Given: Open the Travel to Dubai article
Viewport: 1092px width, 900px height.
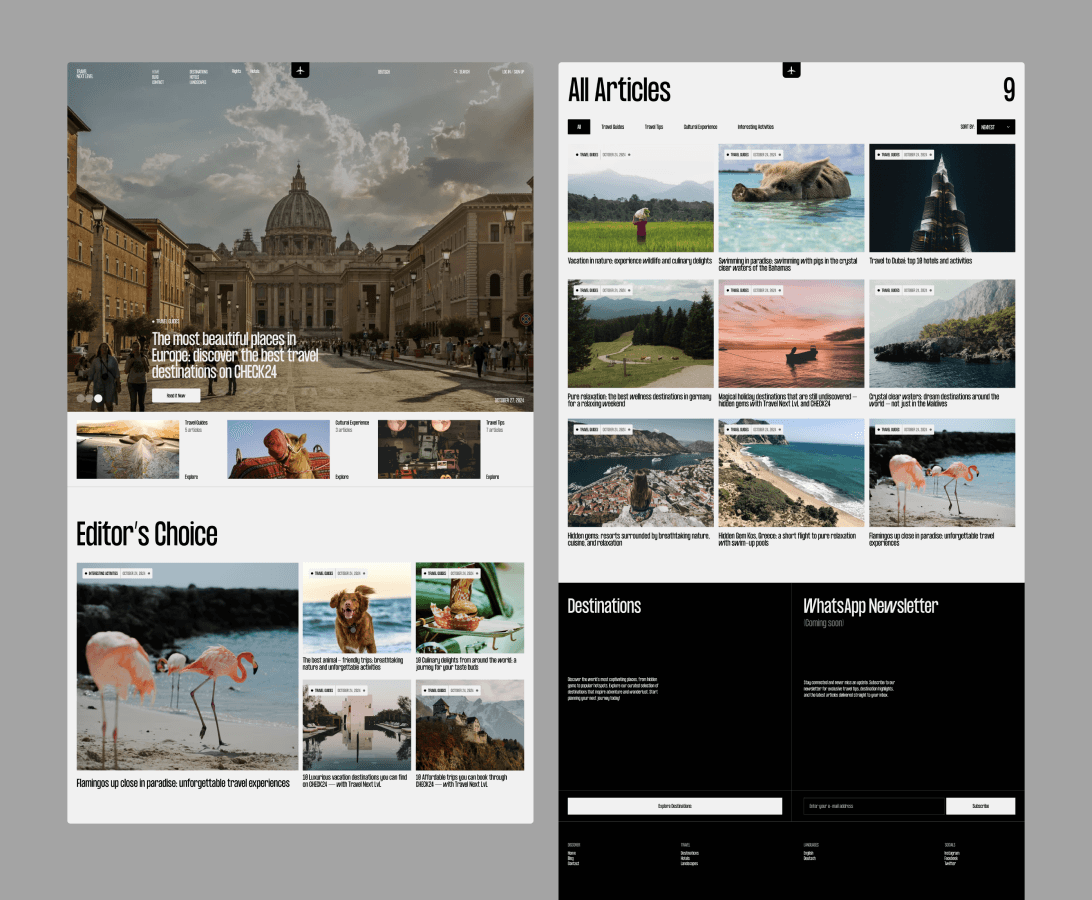Looking at the screenshot, I should (942, 205).
